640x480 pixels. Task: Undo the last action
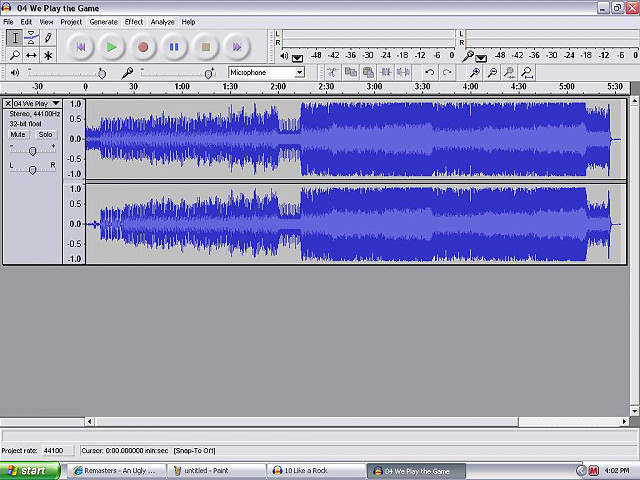tap(429, 73)
